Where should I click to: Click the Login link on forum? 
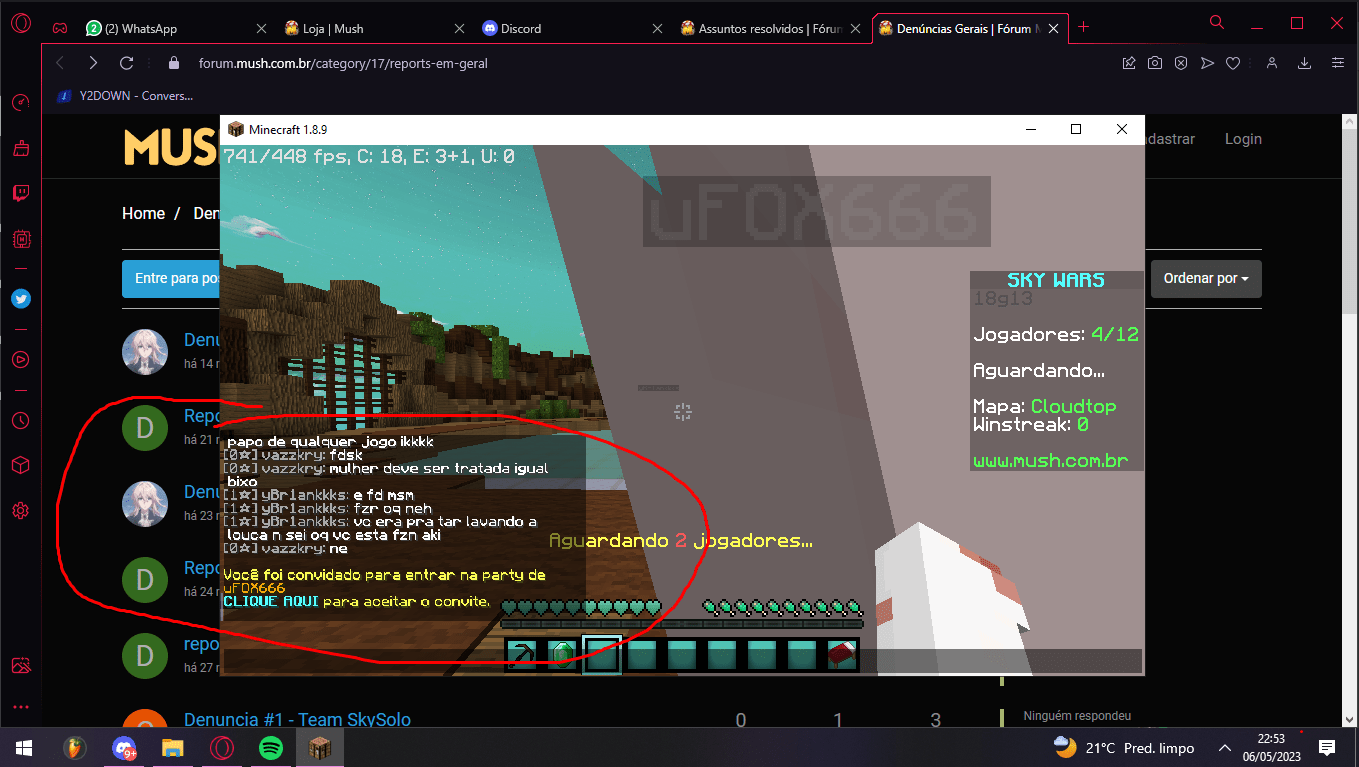tap(1243, 139)
